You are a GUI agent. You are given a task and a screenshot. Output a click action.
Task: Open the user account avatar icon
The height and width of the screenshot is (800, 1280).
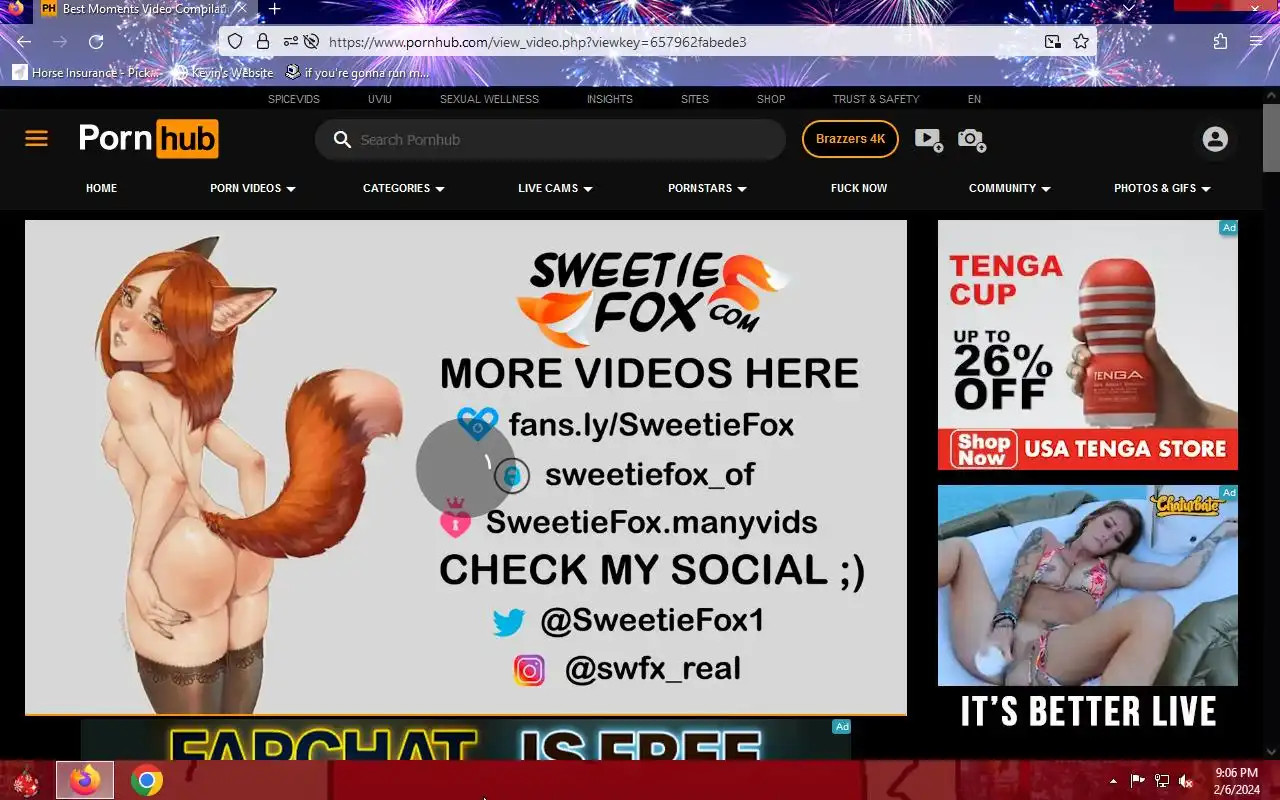[1215, 139]
